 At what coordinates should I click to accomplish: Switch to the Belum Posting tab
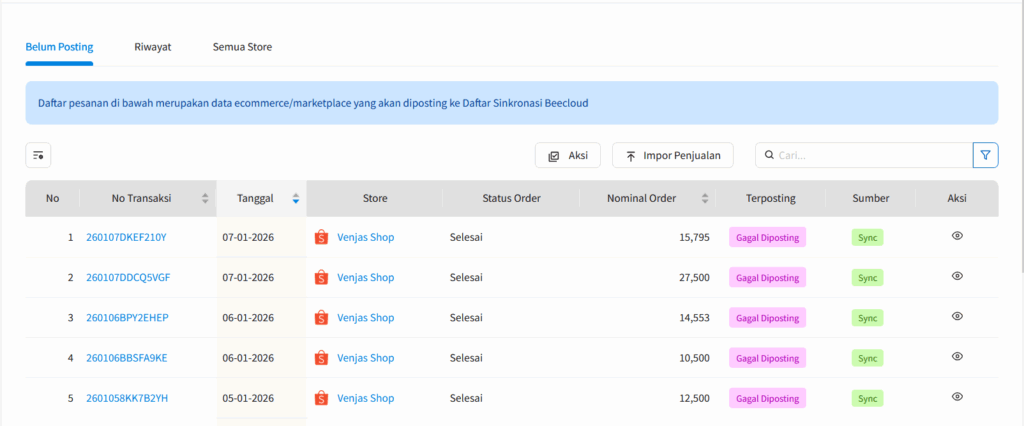(x=59, y=47)
